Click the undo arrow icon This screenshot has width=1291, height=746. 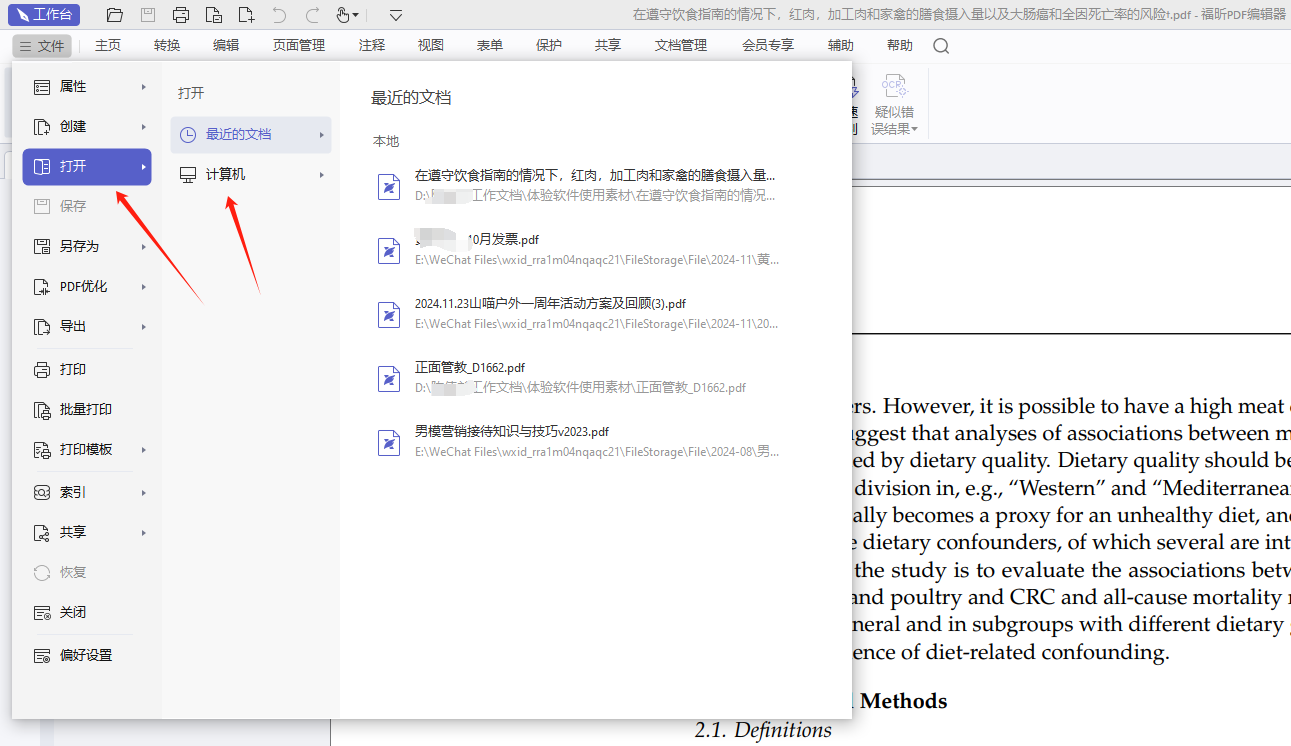(279, 15)
